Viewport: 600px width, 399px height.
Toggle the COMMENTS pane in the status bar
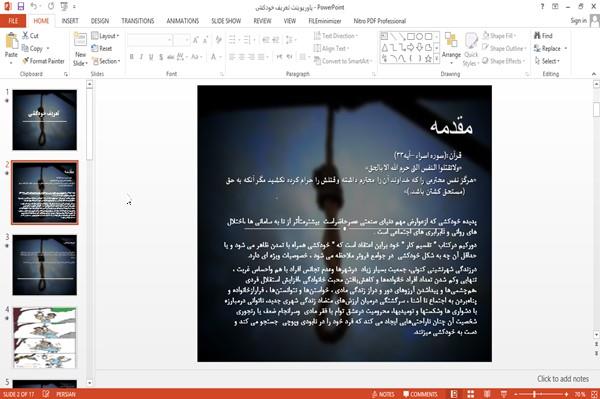(x=420, y=394)
